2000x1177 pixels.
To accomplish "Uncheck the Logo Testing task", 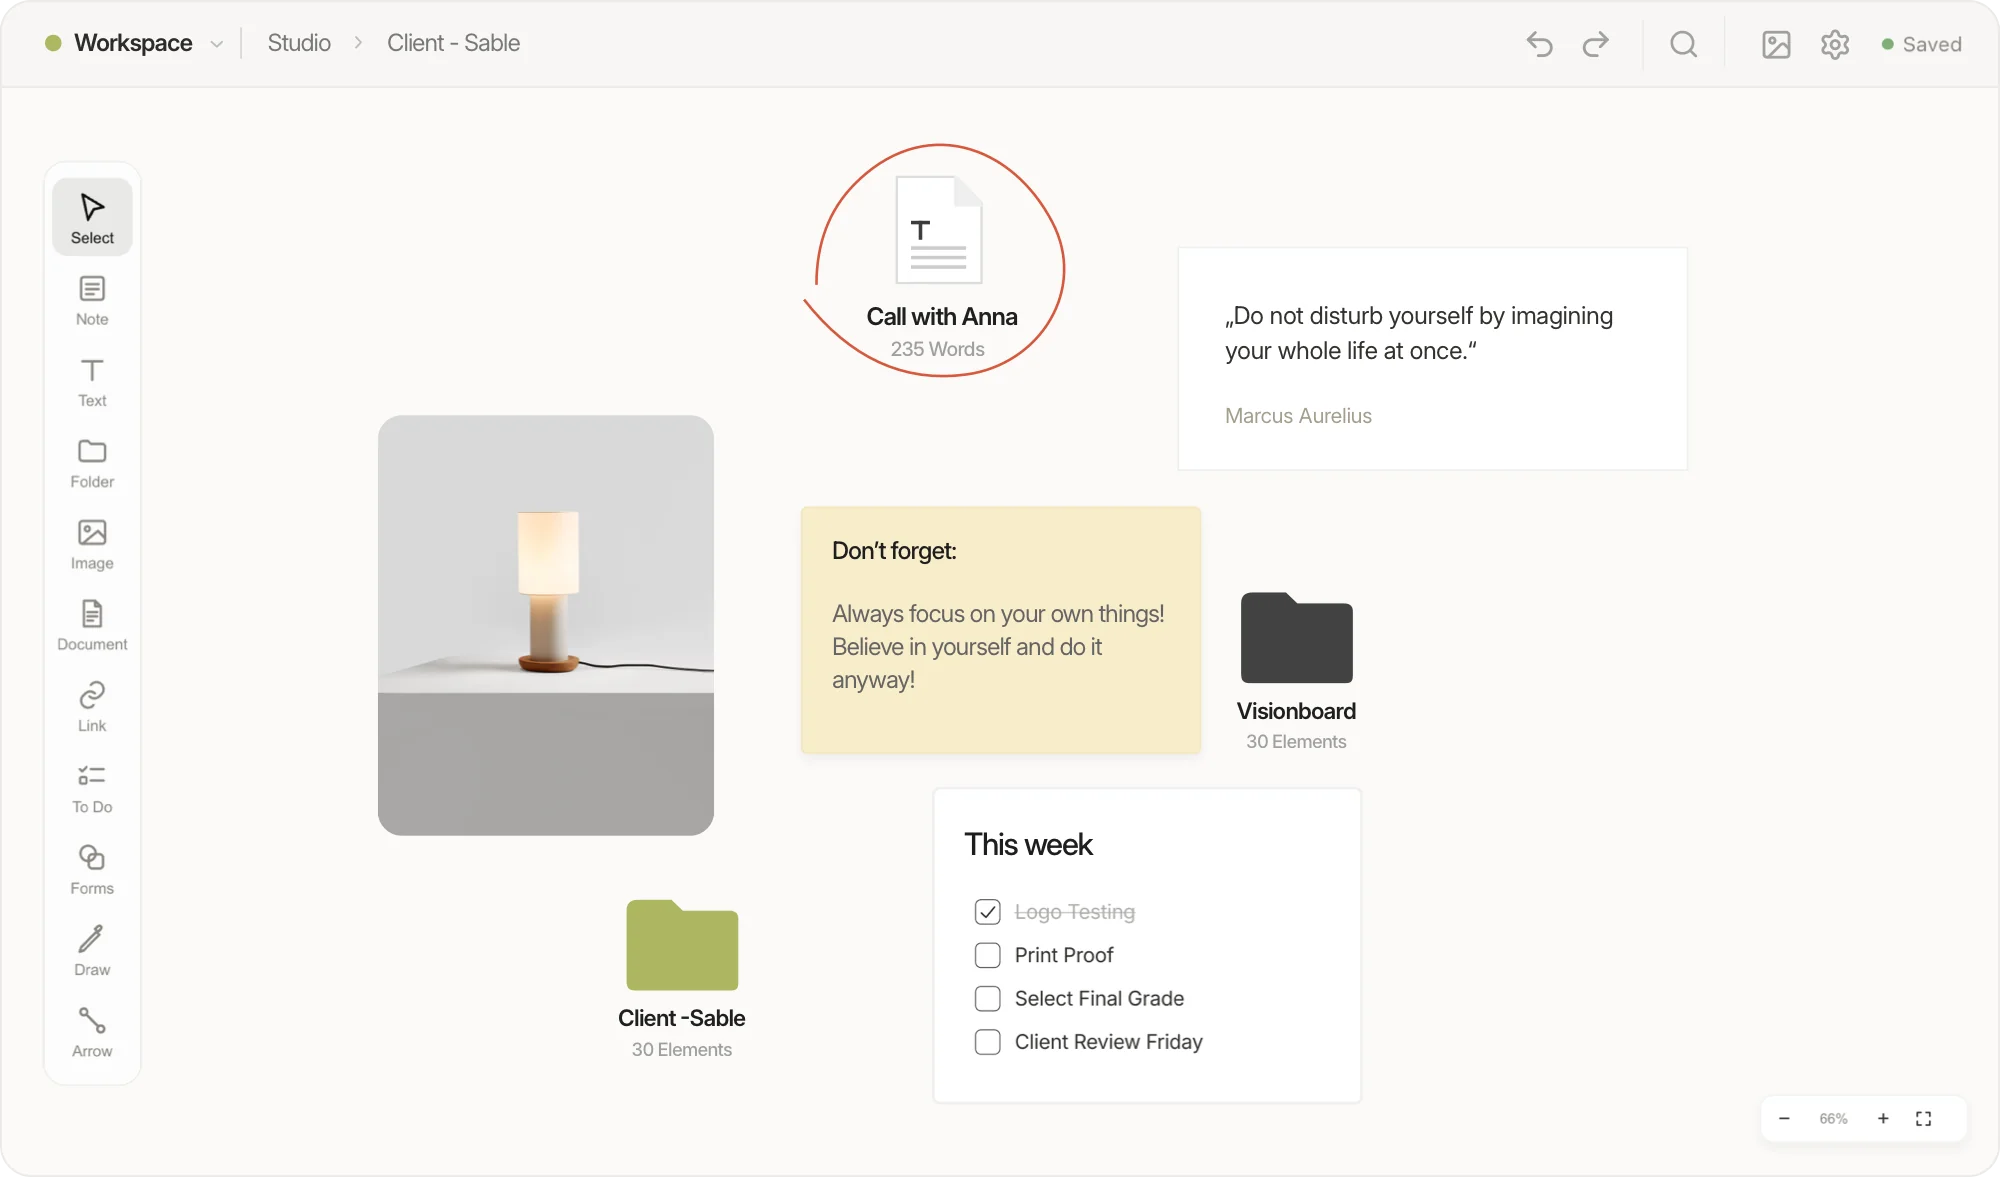I will (987, 912).
